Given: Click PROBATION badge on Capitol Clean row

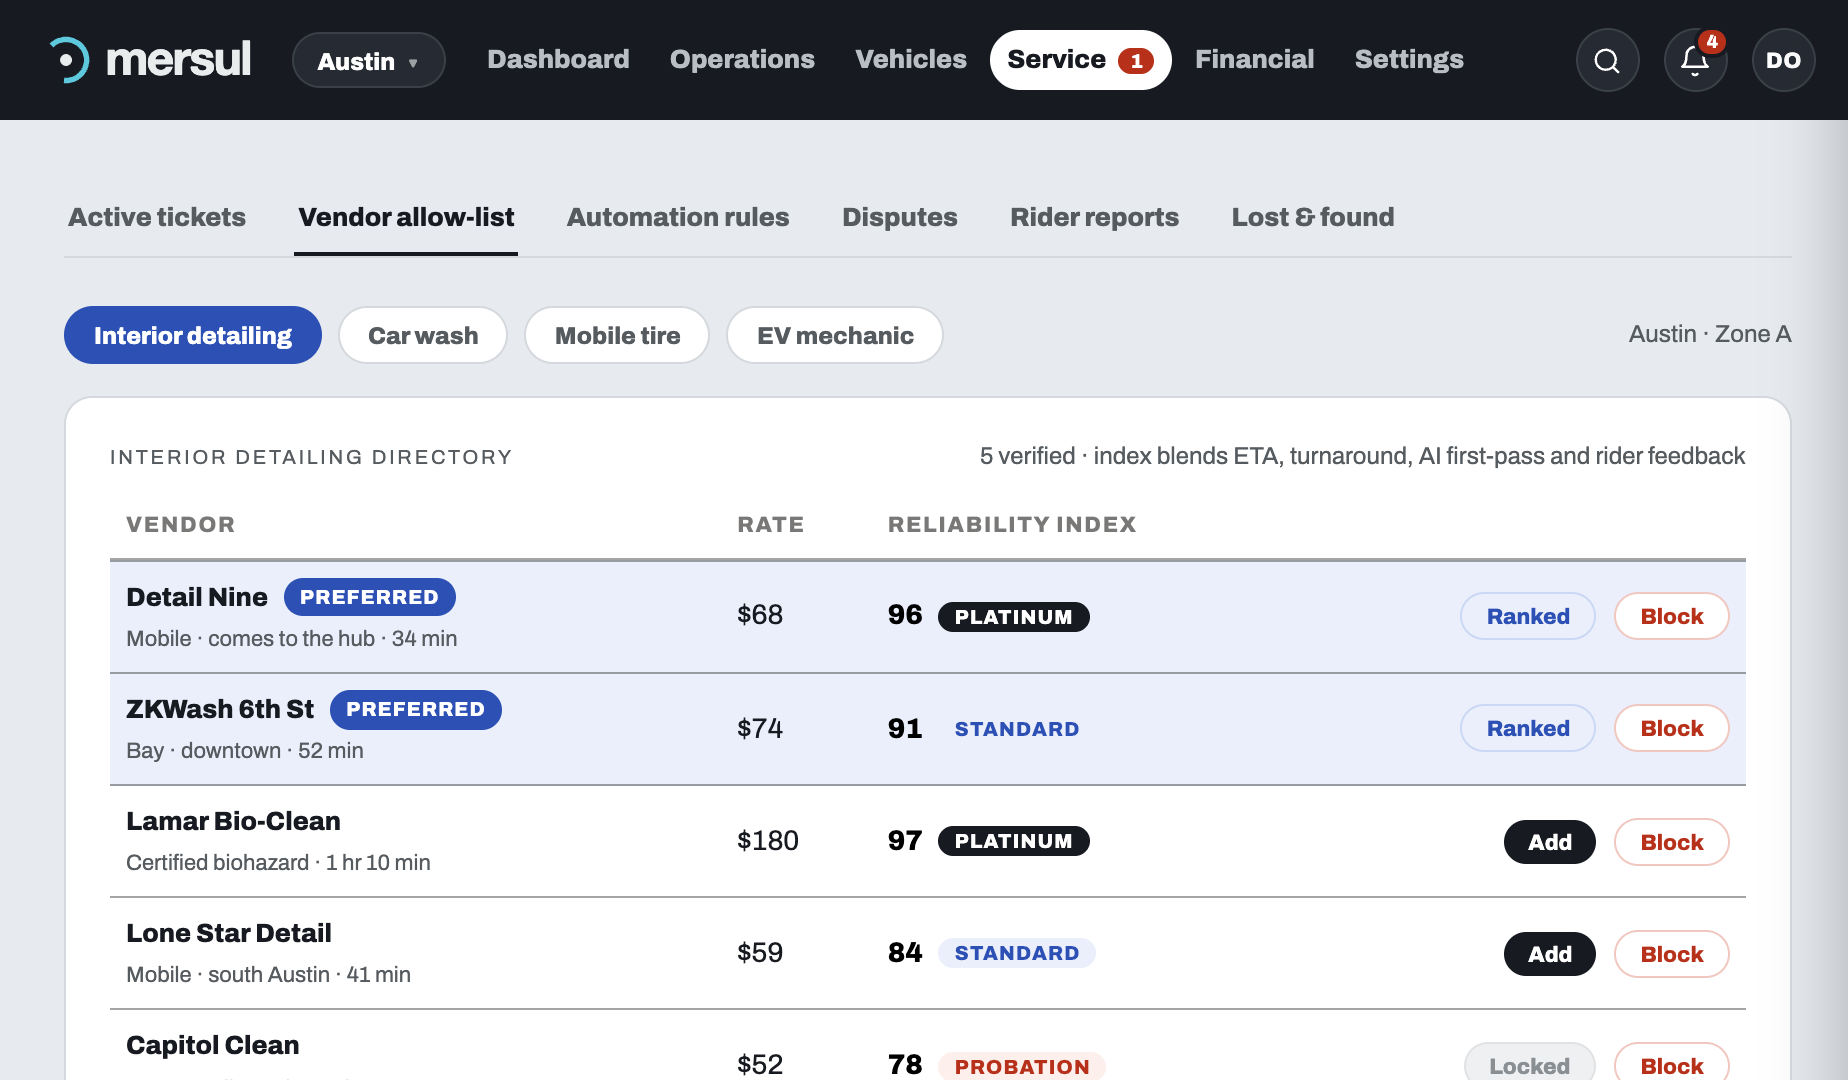Looking at the screenshot, I should pyautogui.click(x=1022, y=1066).
